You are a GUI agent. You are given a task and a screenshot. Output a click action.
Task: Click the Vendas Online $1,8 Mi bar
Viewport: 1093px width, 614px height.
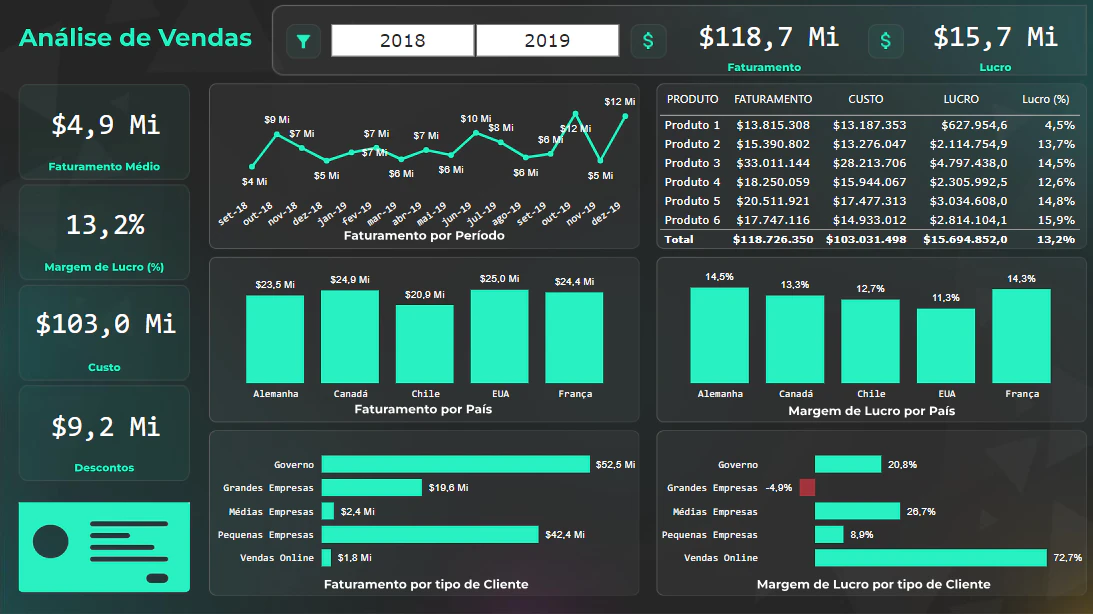[x=326, y=558]
